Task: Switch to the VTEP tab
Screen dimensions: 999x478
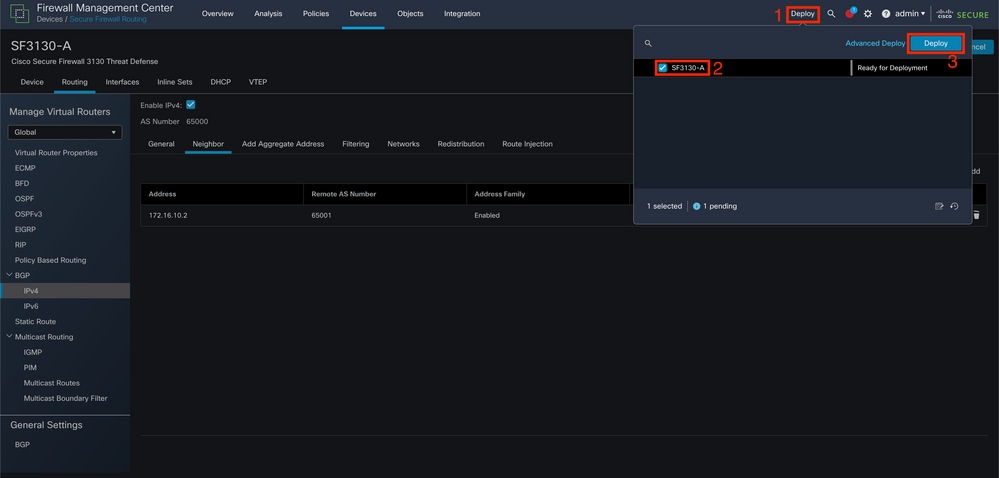Action: 258,82
